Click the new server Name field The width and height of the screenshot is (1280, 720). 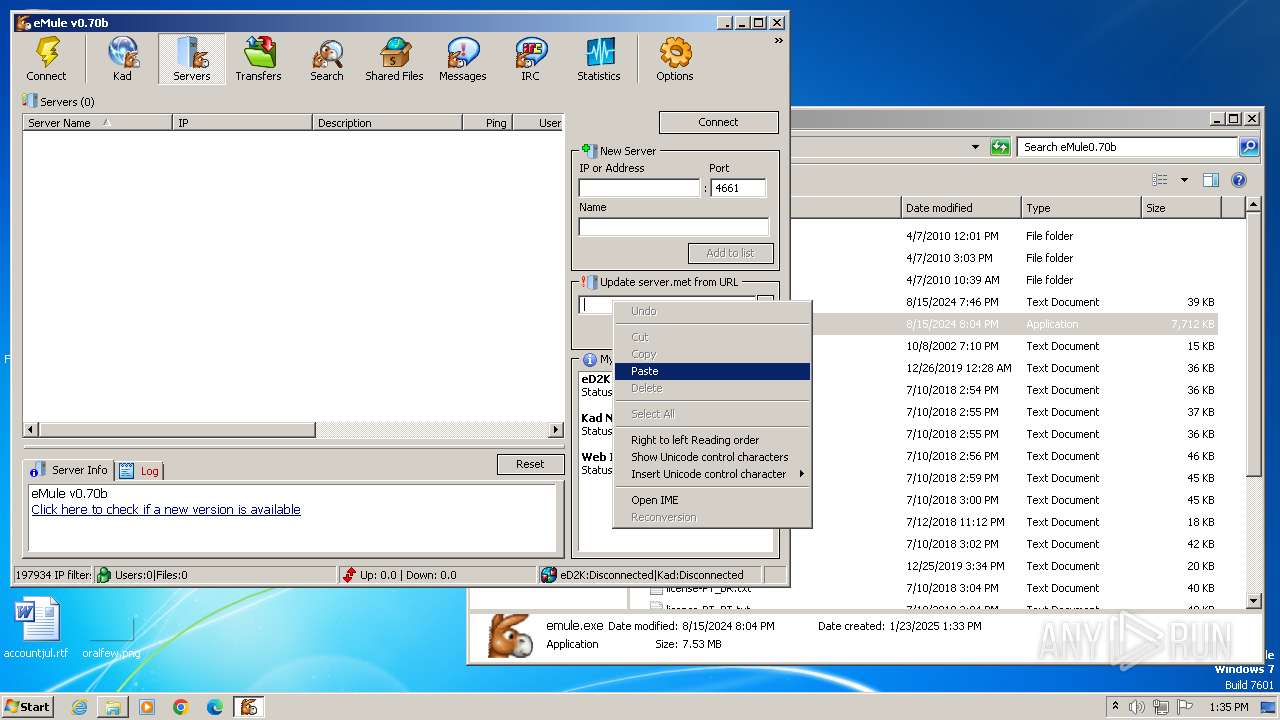pyautogui.click(x=673, y=227)
